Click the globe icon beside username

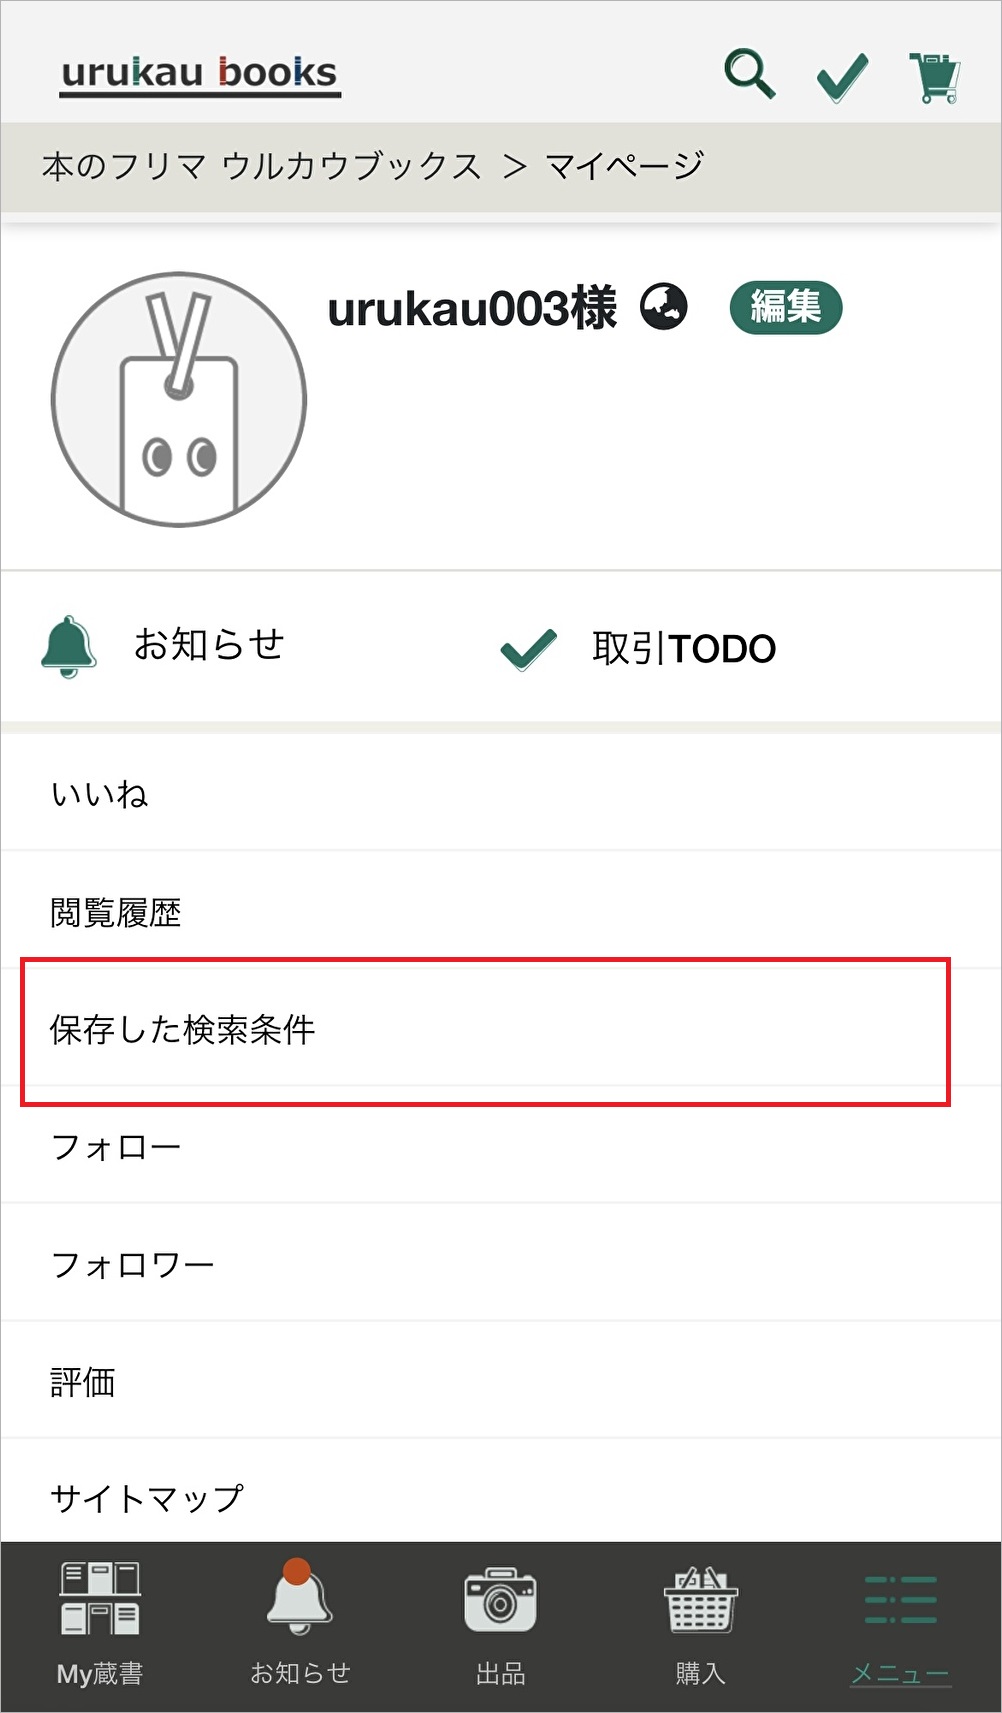[664, 307]
